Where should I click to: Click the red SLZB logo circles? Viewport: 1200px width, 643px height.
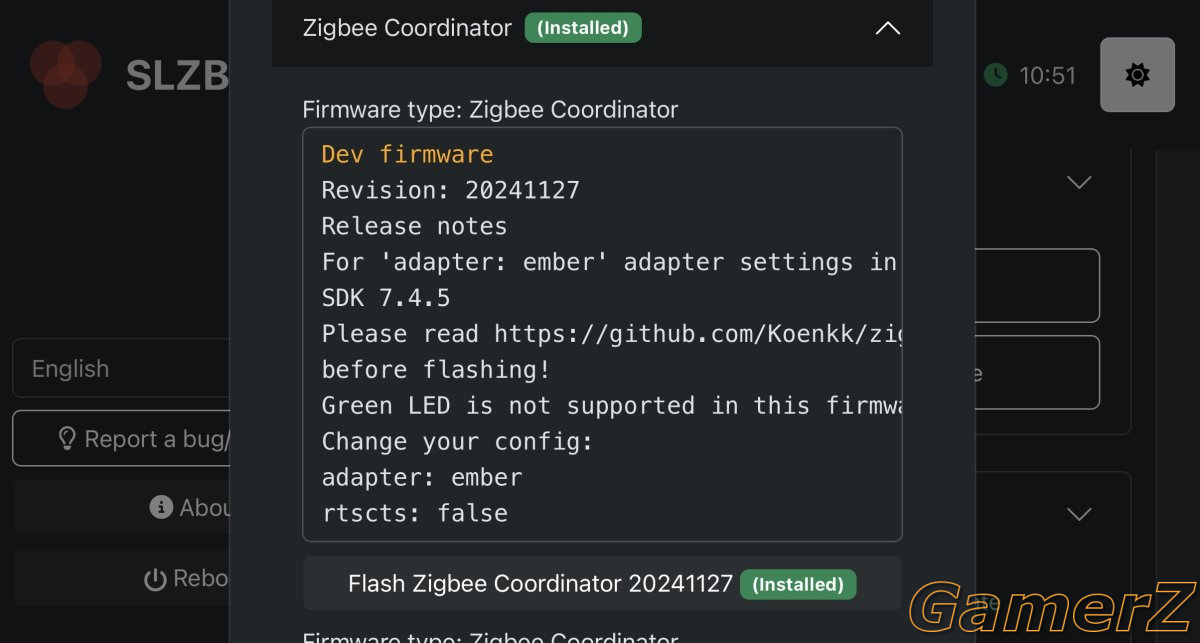coord(65,73)
